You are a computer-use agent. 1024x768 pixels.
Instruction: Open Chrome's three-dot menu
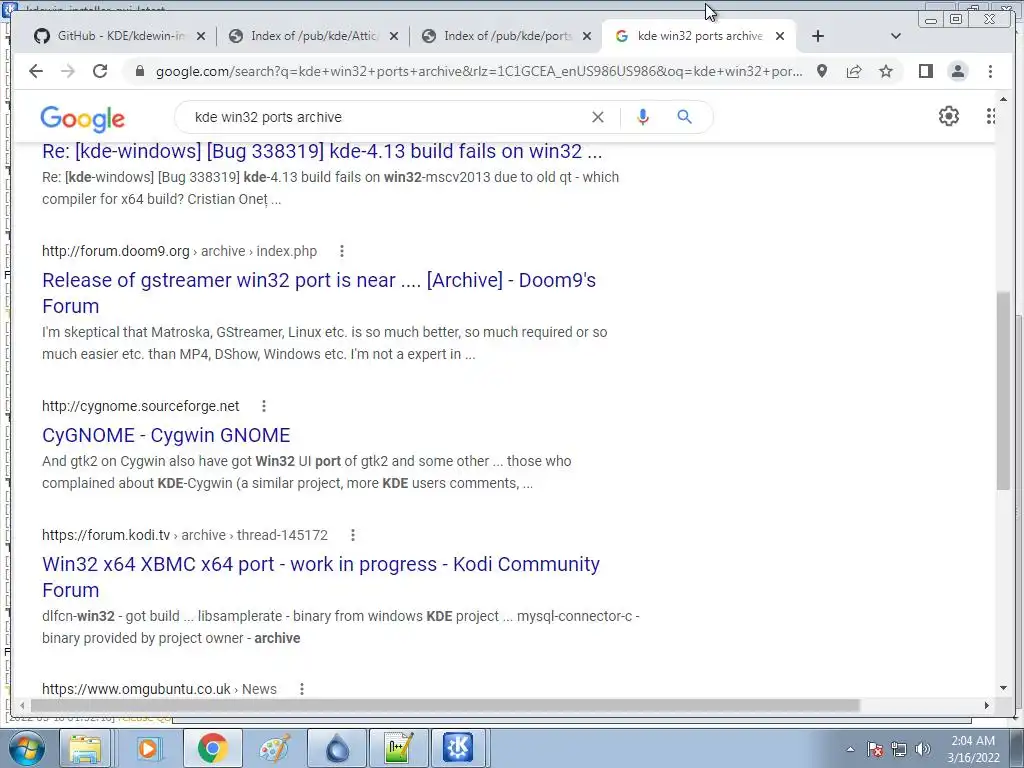pyautogui.click(x=991, y=71)
